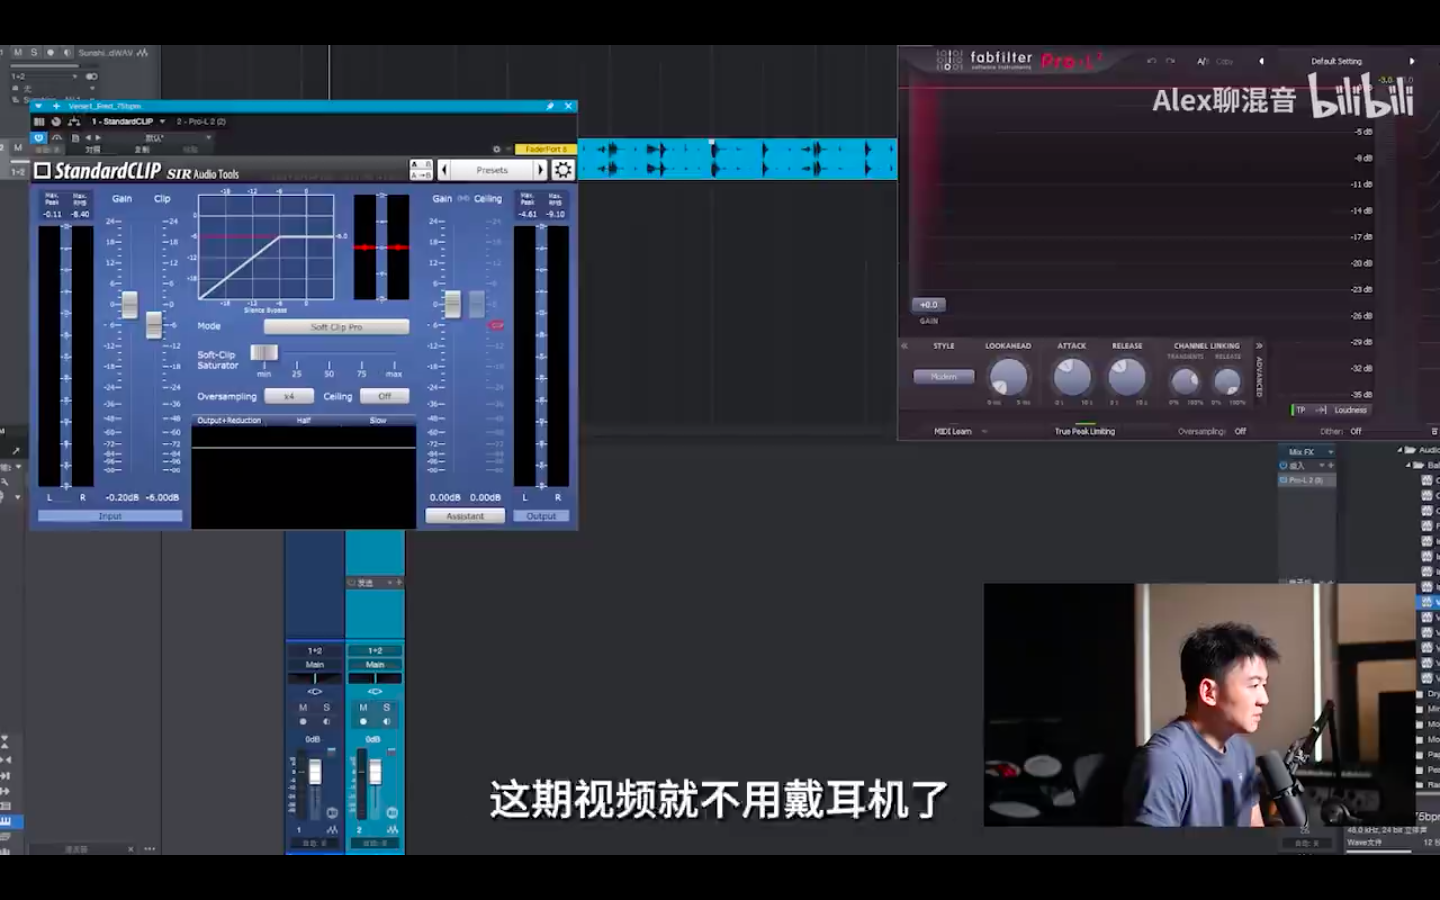1440x900 pixels.
Task: Toggle the plugin power bypass button
Action: coord(39,138)
